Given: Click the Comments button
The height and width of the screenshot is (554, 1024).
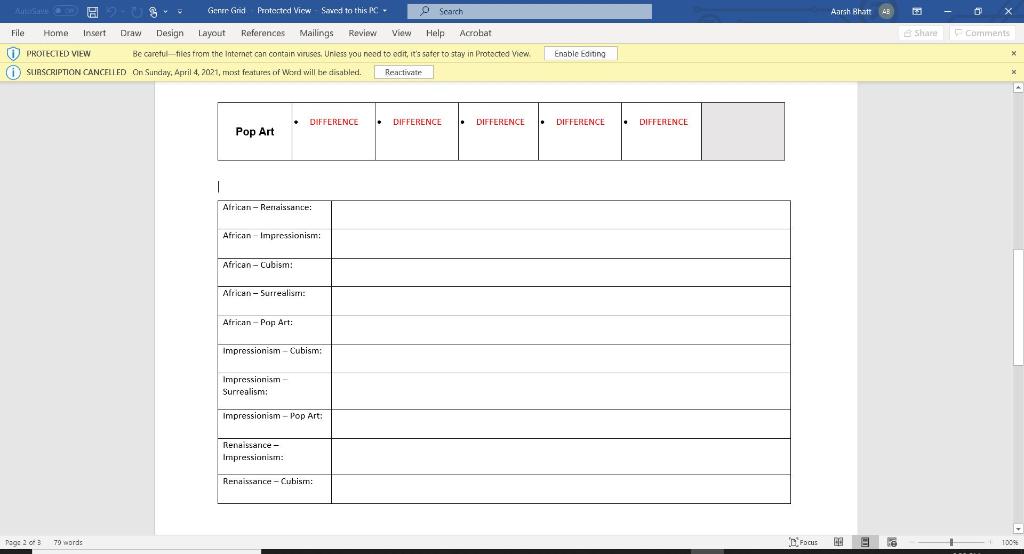Looking at the screenshot, I should (x=983, y=33).
